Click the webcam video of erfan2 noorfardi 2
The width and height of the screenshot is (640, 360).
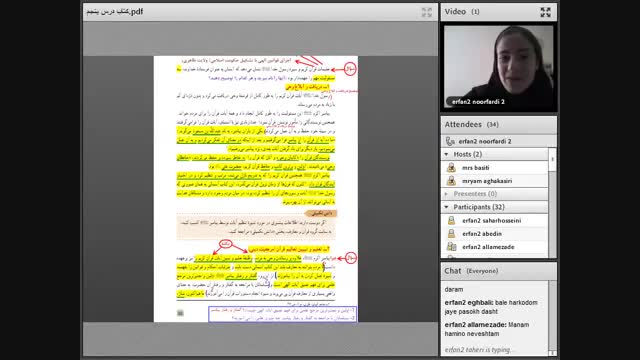[x=498, y=67]
